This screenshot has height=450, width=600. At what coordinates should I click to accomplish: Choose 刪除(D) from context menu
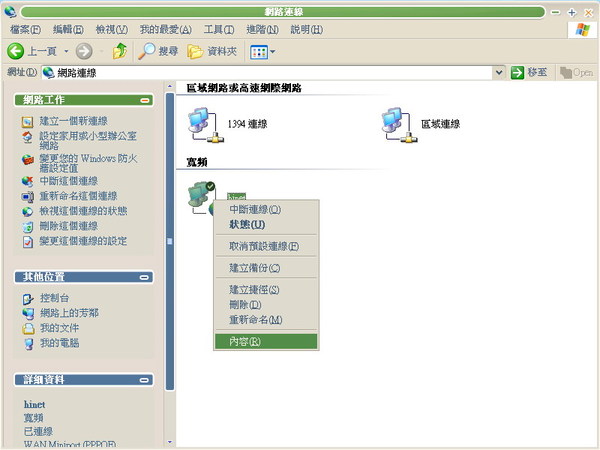pyautogui.click(x=266, y=305)
